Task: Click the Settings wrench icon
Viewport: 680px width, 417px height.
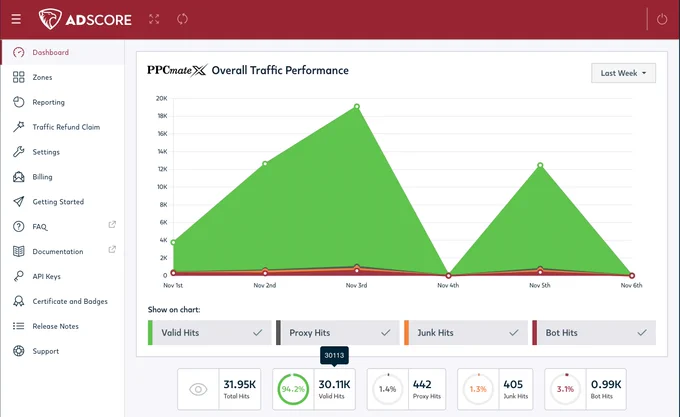Action: point(19,152)
